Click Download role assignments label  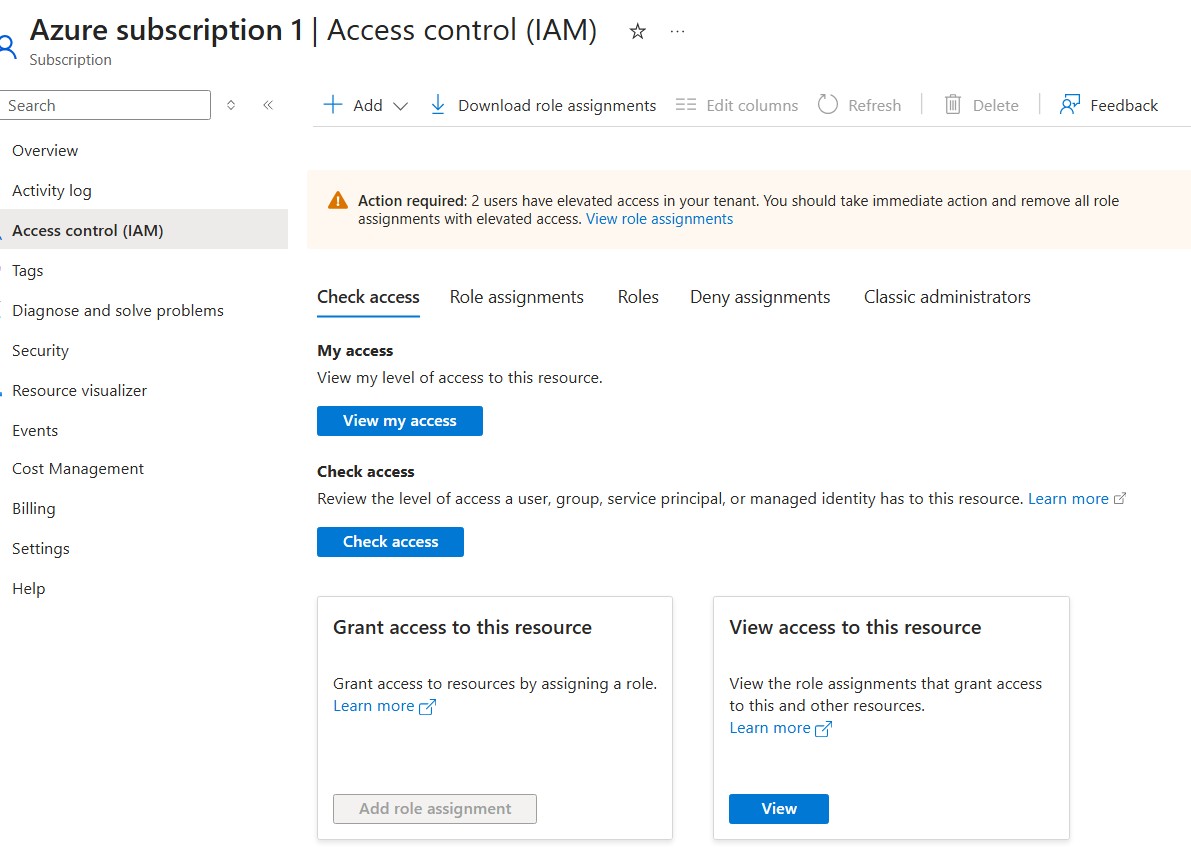(557, 106)
